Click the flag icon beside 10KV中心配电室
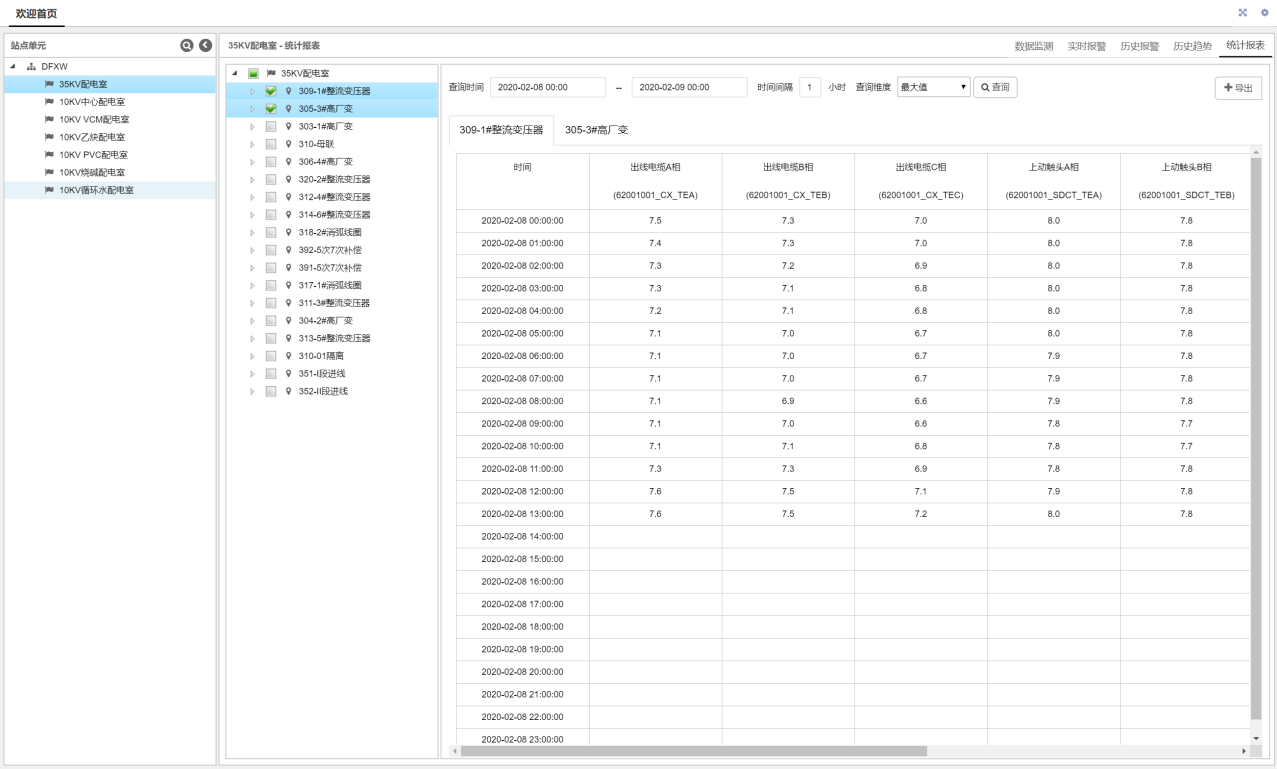 click(49, 102)
